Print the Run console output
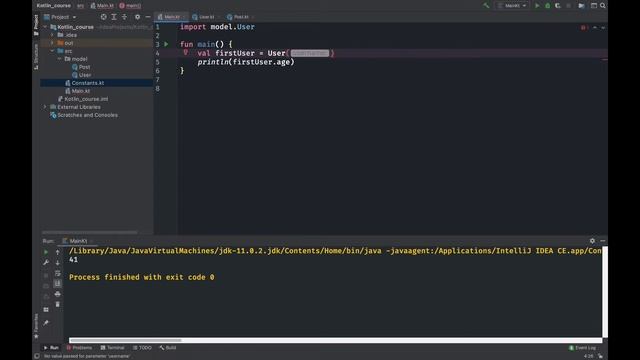 [58, 294]
